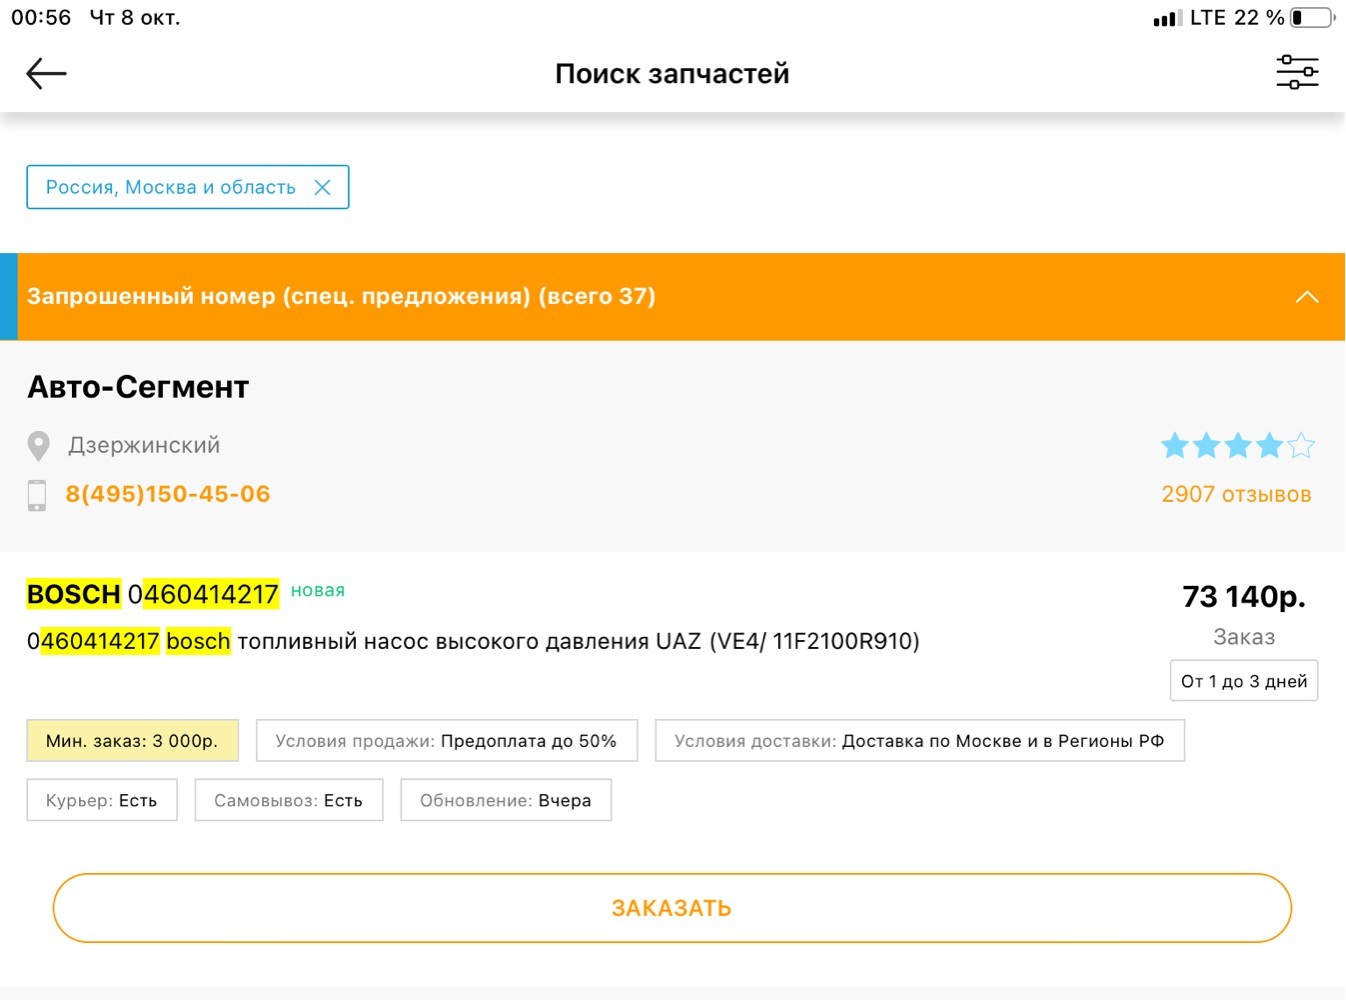1346x1000 pixels.
Task: Tap the Дзержинский location pin icon
Action: point(38,446)
